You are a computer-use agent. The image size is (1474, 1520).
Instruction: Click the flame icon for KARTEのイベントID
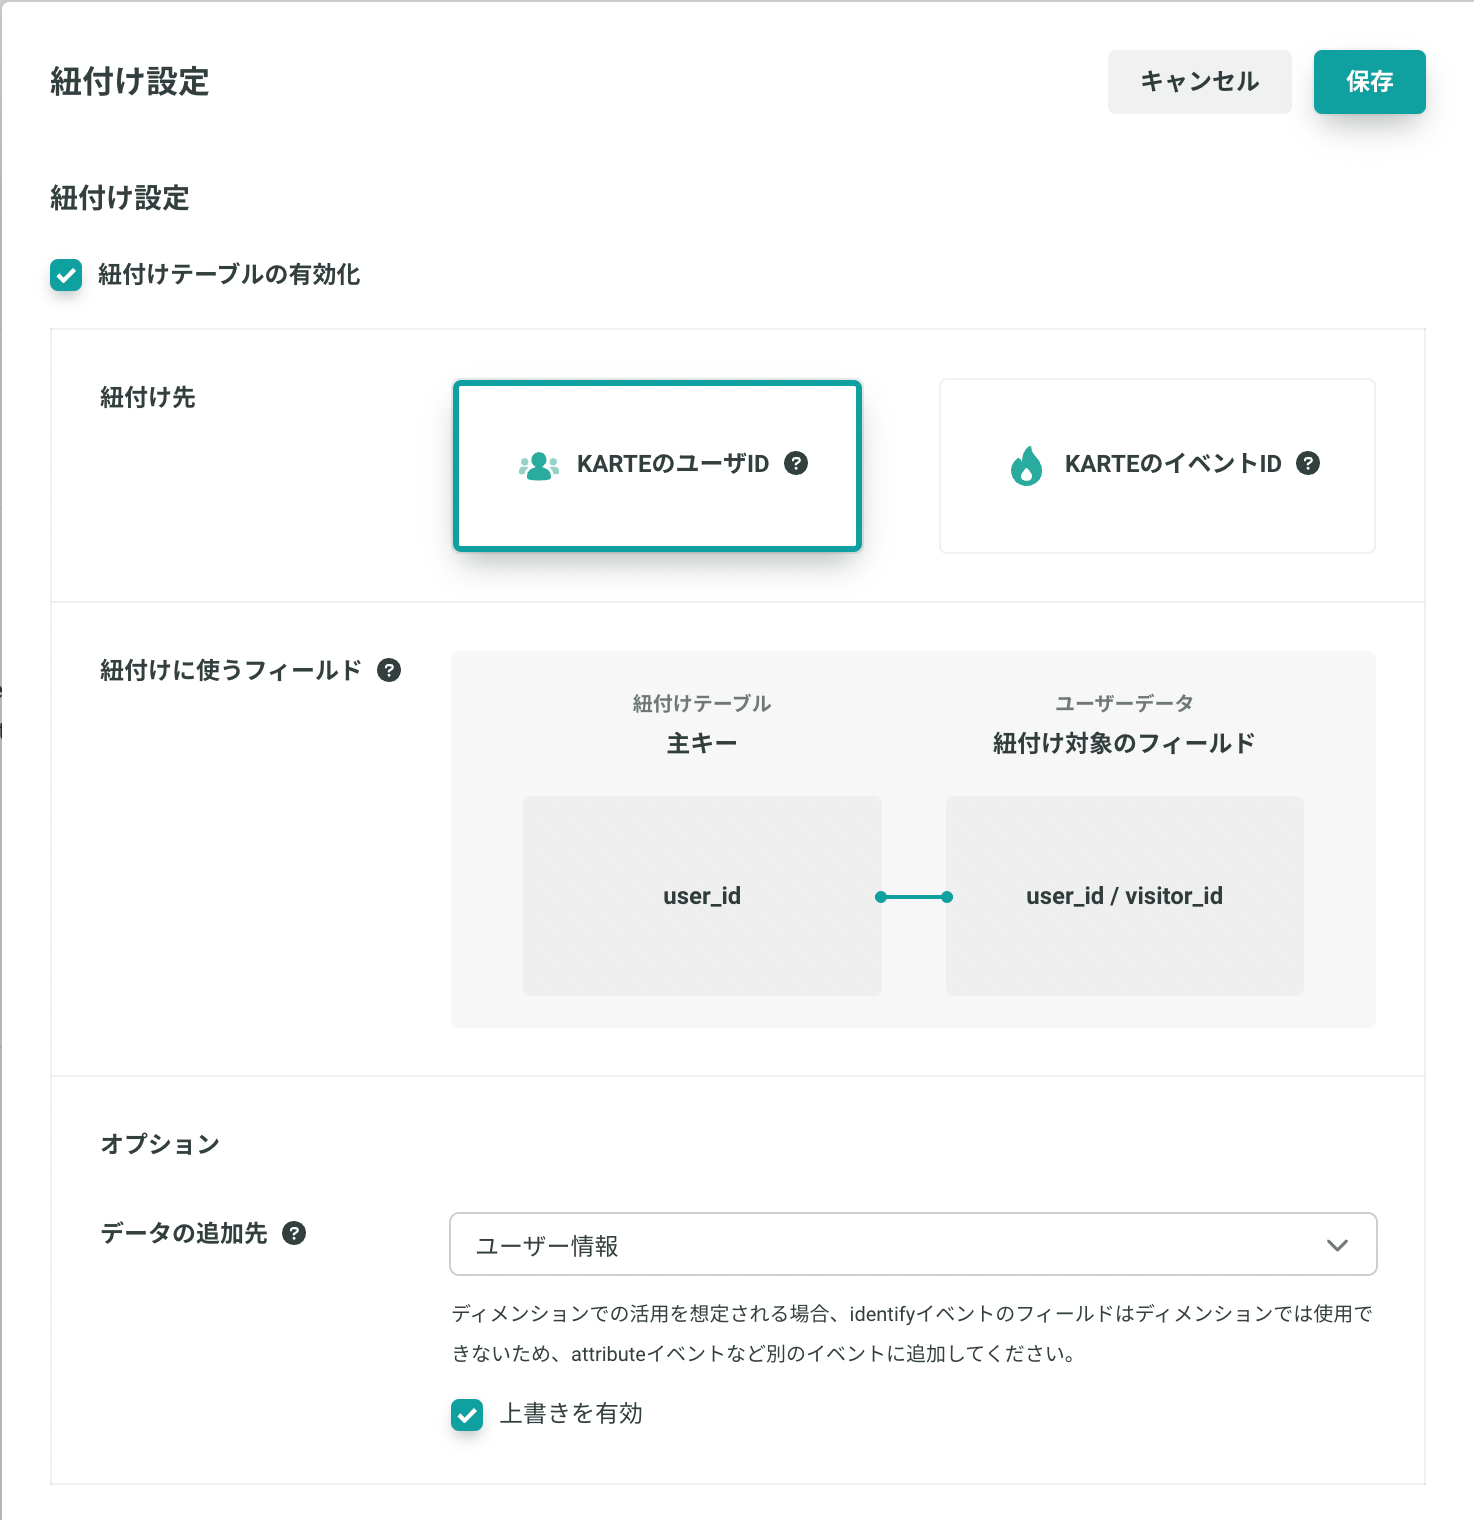coord(1026,465)
